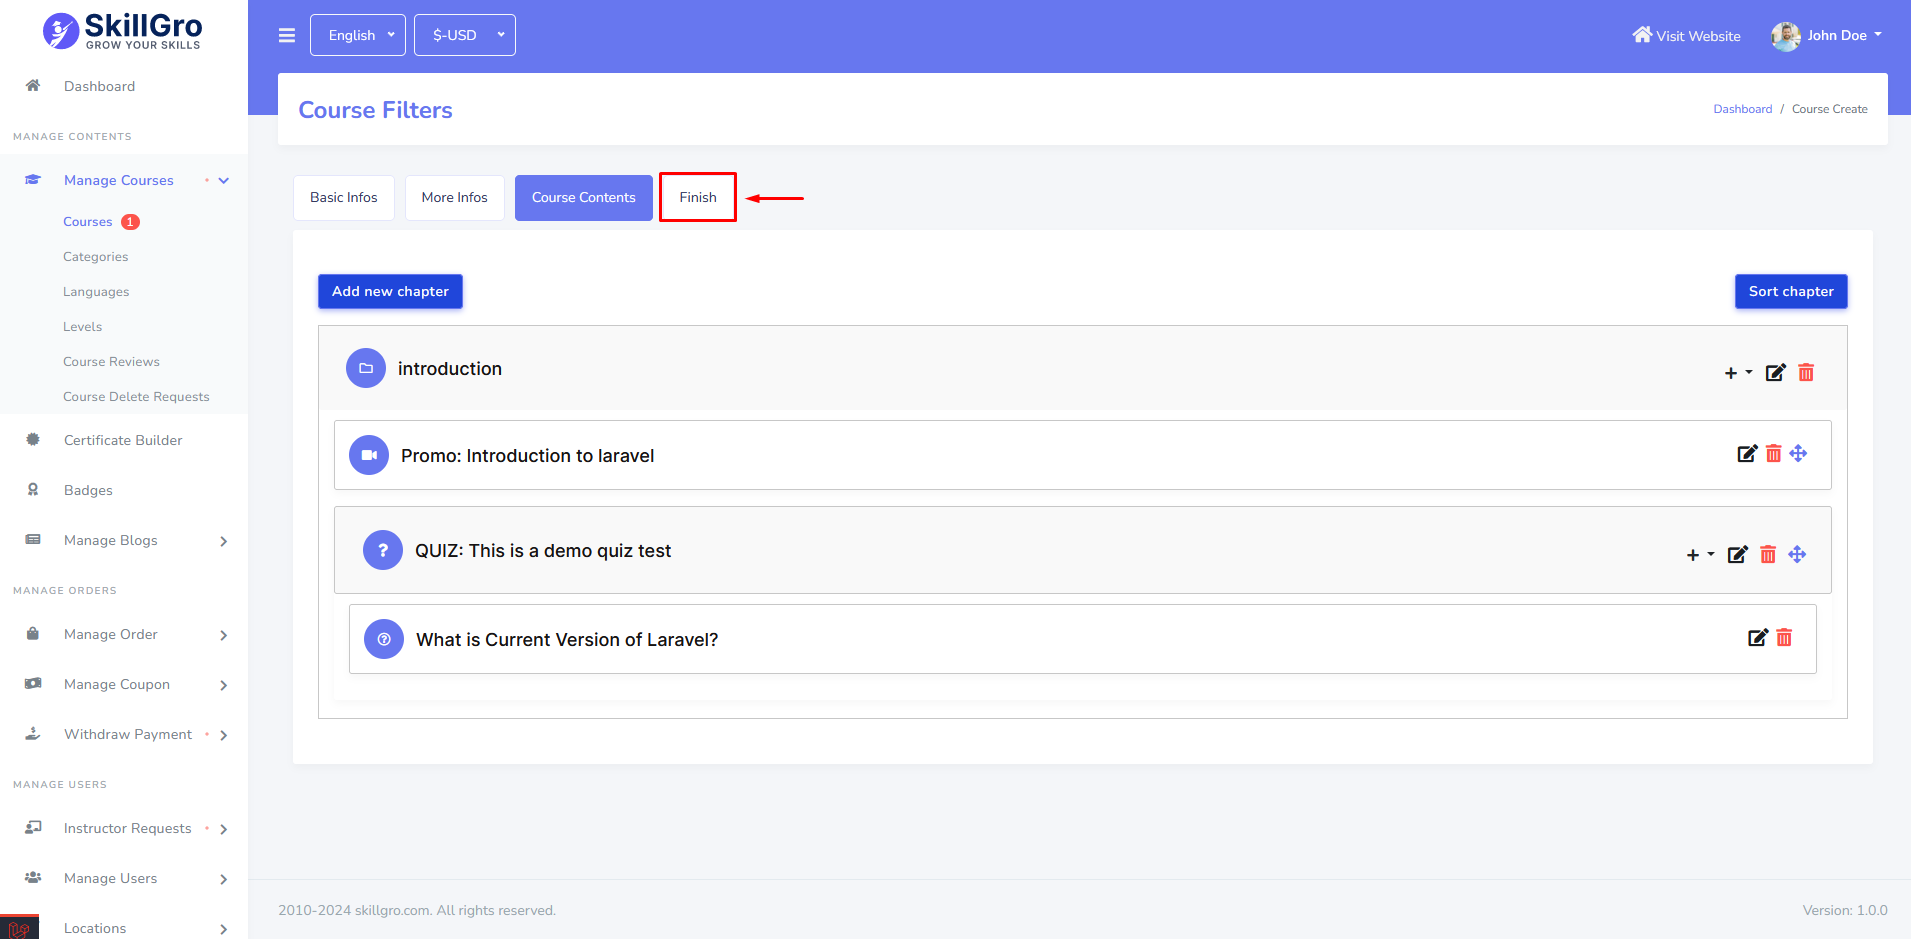
Task: Expand the Withdraw Payment menu
Action: (x=224, y=735)
